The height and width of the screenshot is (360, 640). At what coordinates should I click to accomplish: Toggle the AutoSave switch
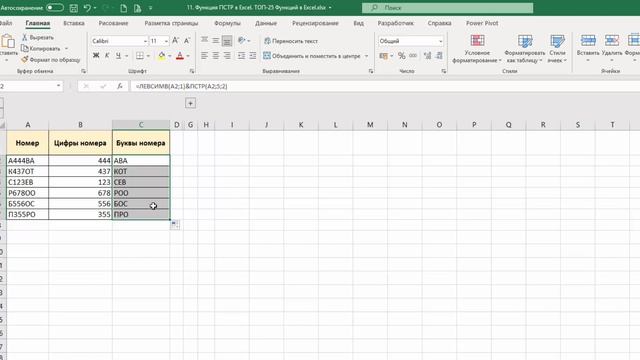[x=55, y=8]
